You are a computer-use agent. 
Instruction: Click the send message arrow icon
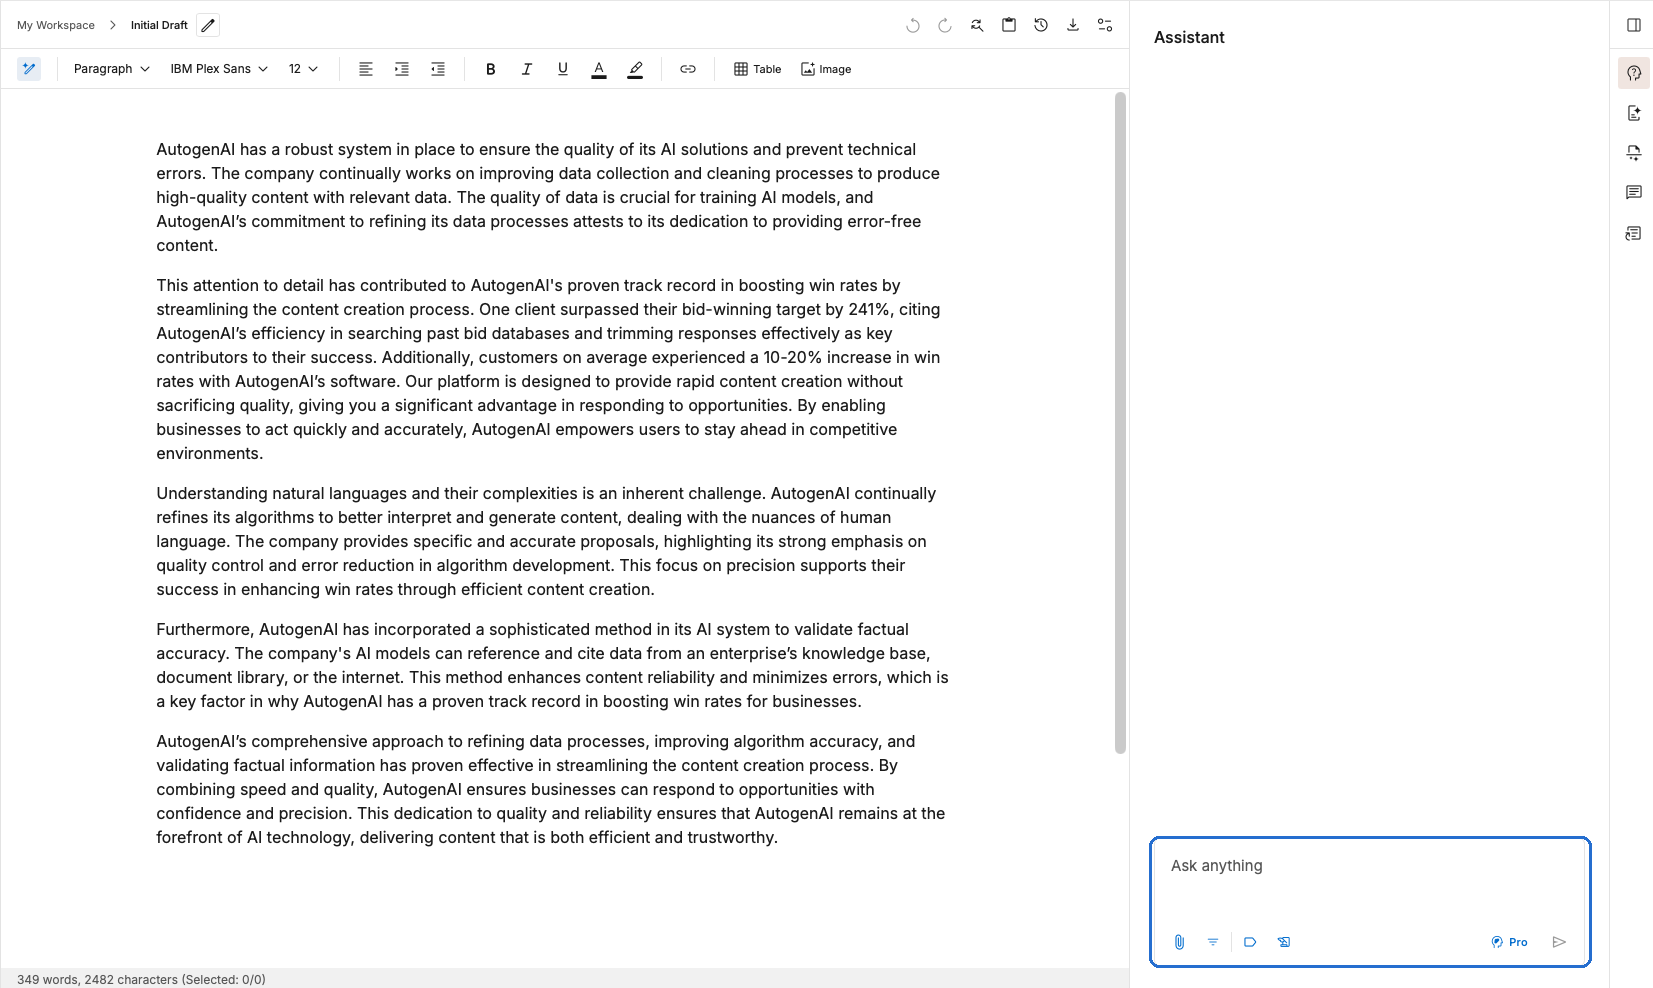(x=1559, y=942)
